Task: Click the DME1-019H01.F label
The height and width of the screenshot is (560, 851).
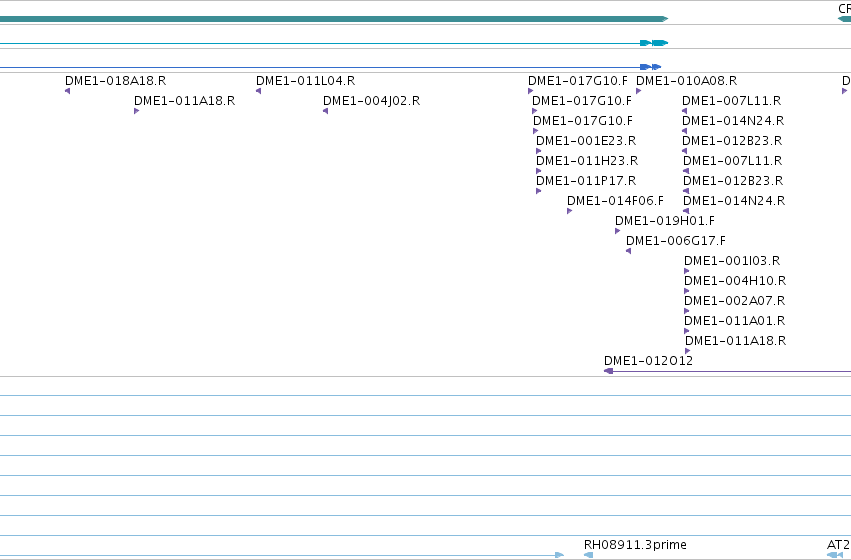Action: [x=665, y=221]
